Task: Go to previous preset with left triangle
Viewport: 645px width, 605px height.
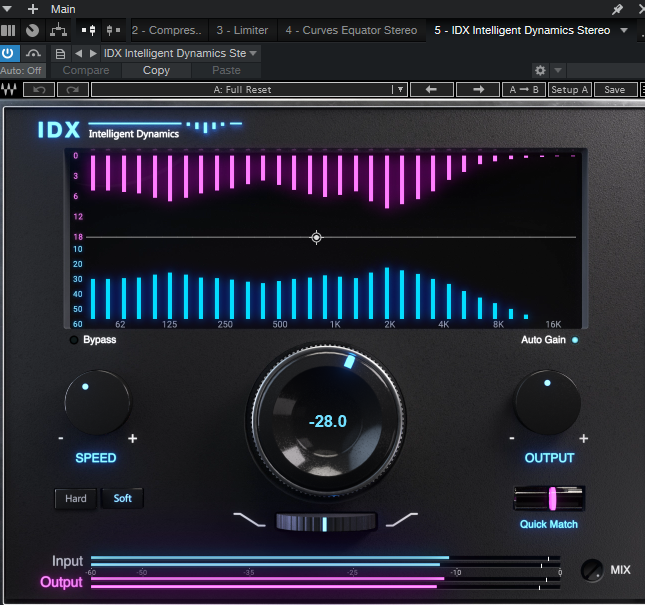Action: tap(79, 53)
